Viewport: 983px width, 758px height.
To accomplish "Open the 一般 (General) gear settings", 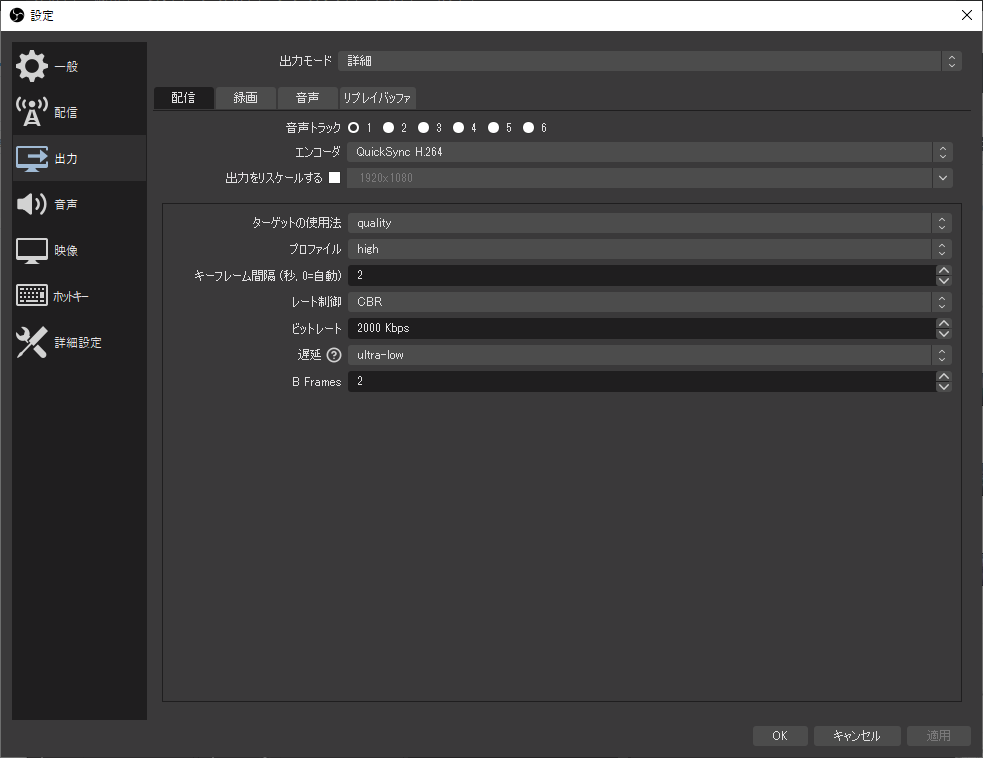I will [x=32, y=66].
